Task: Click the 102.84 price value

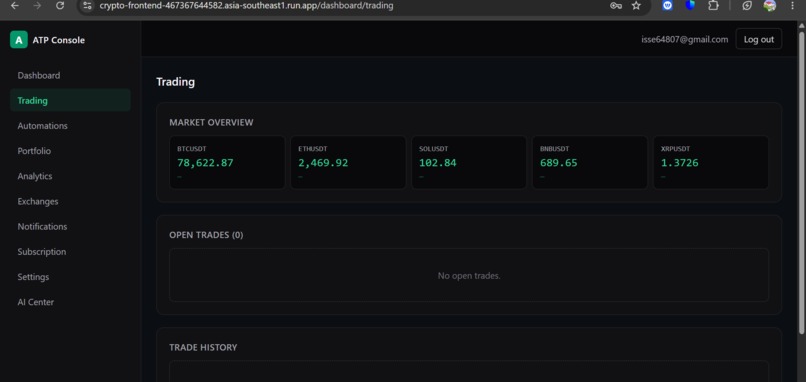Action: (437, 163)
